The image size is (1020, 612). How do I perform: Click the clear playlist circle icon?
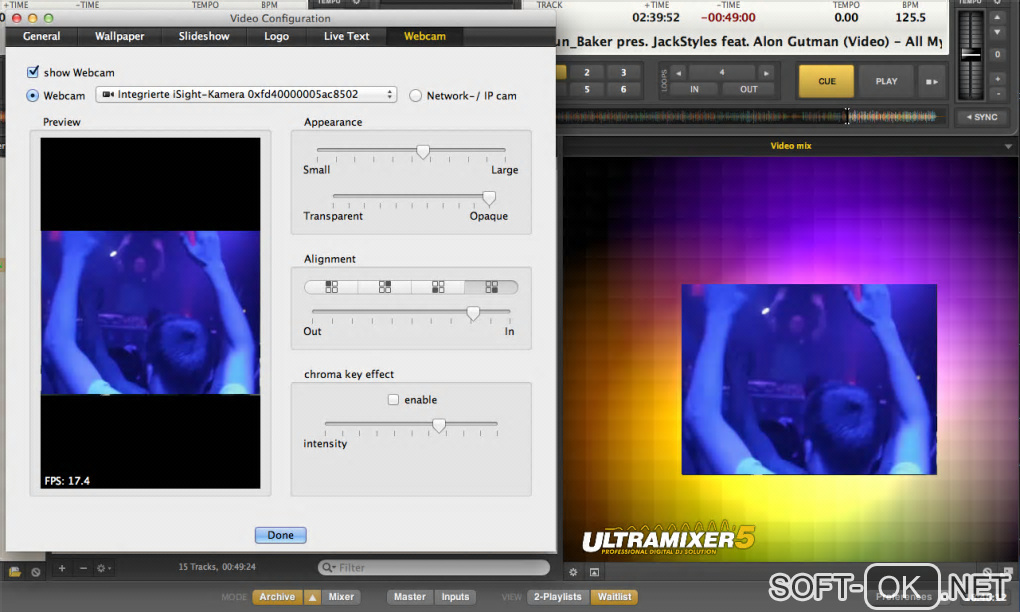[36, 572]
